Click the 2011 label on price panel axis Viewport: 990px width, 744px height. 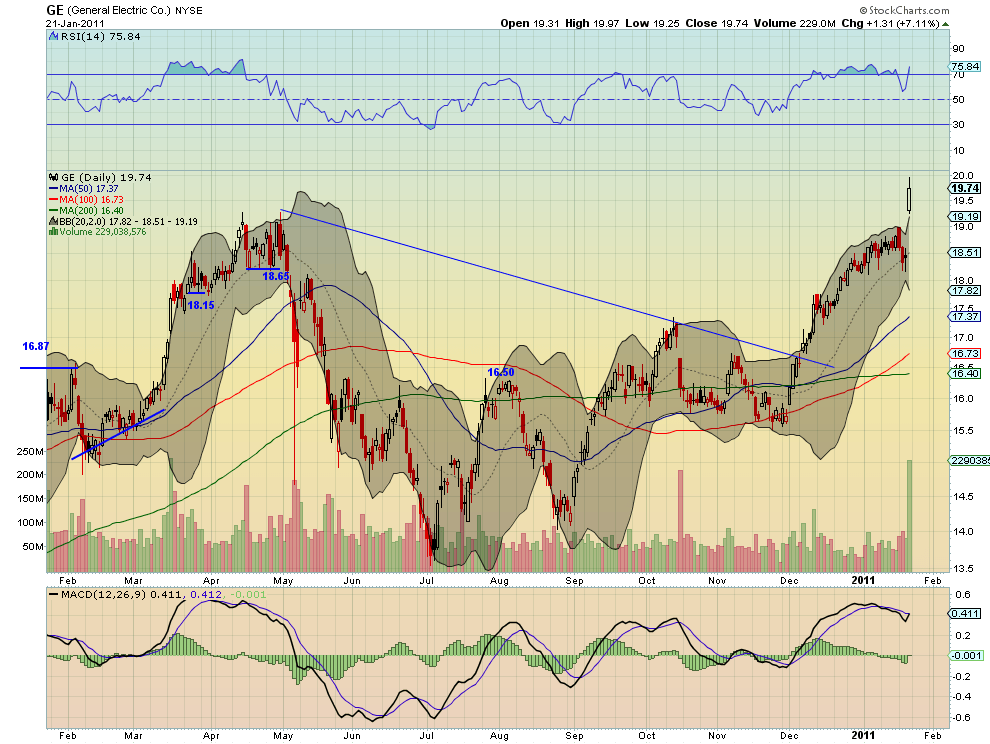tap(863, 580)
